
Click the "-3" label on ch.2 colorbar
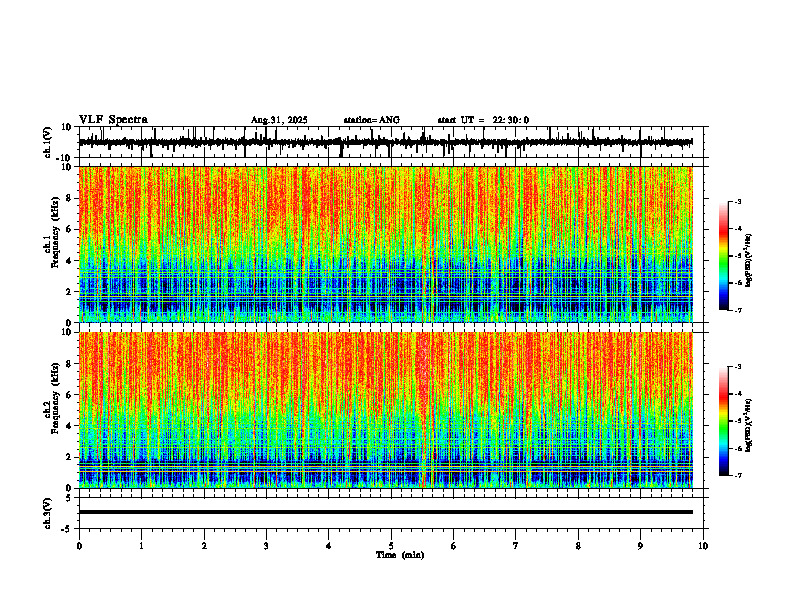(x=738, y=367)
